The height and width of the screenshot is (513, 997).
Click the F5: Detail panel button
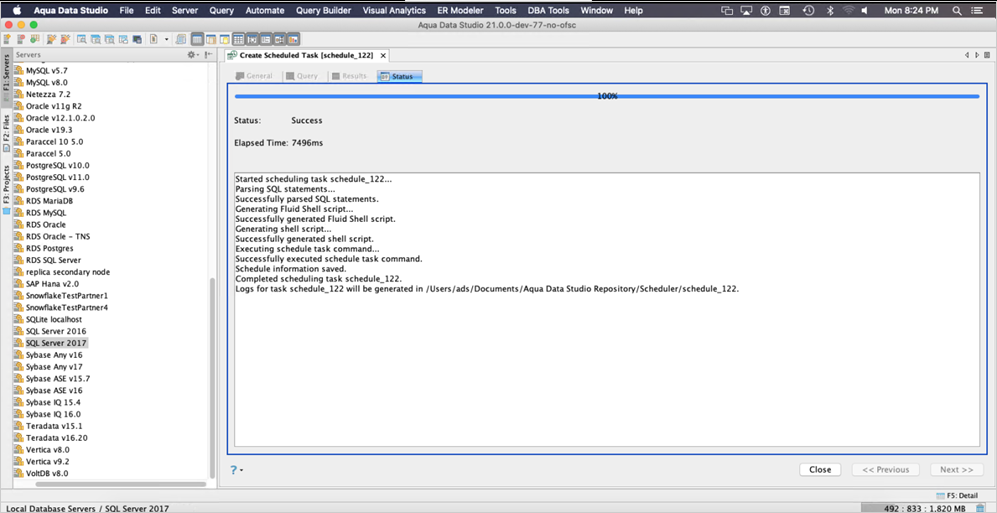(956, 495)
